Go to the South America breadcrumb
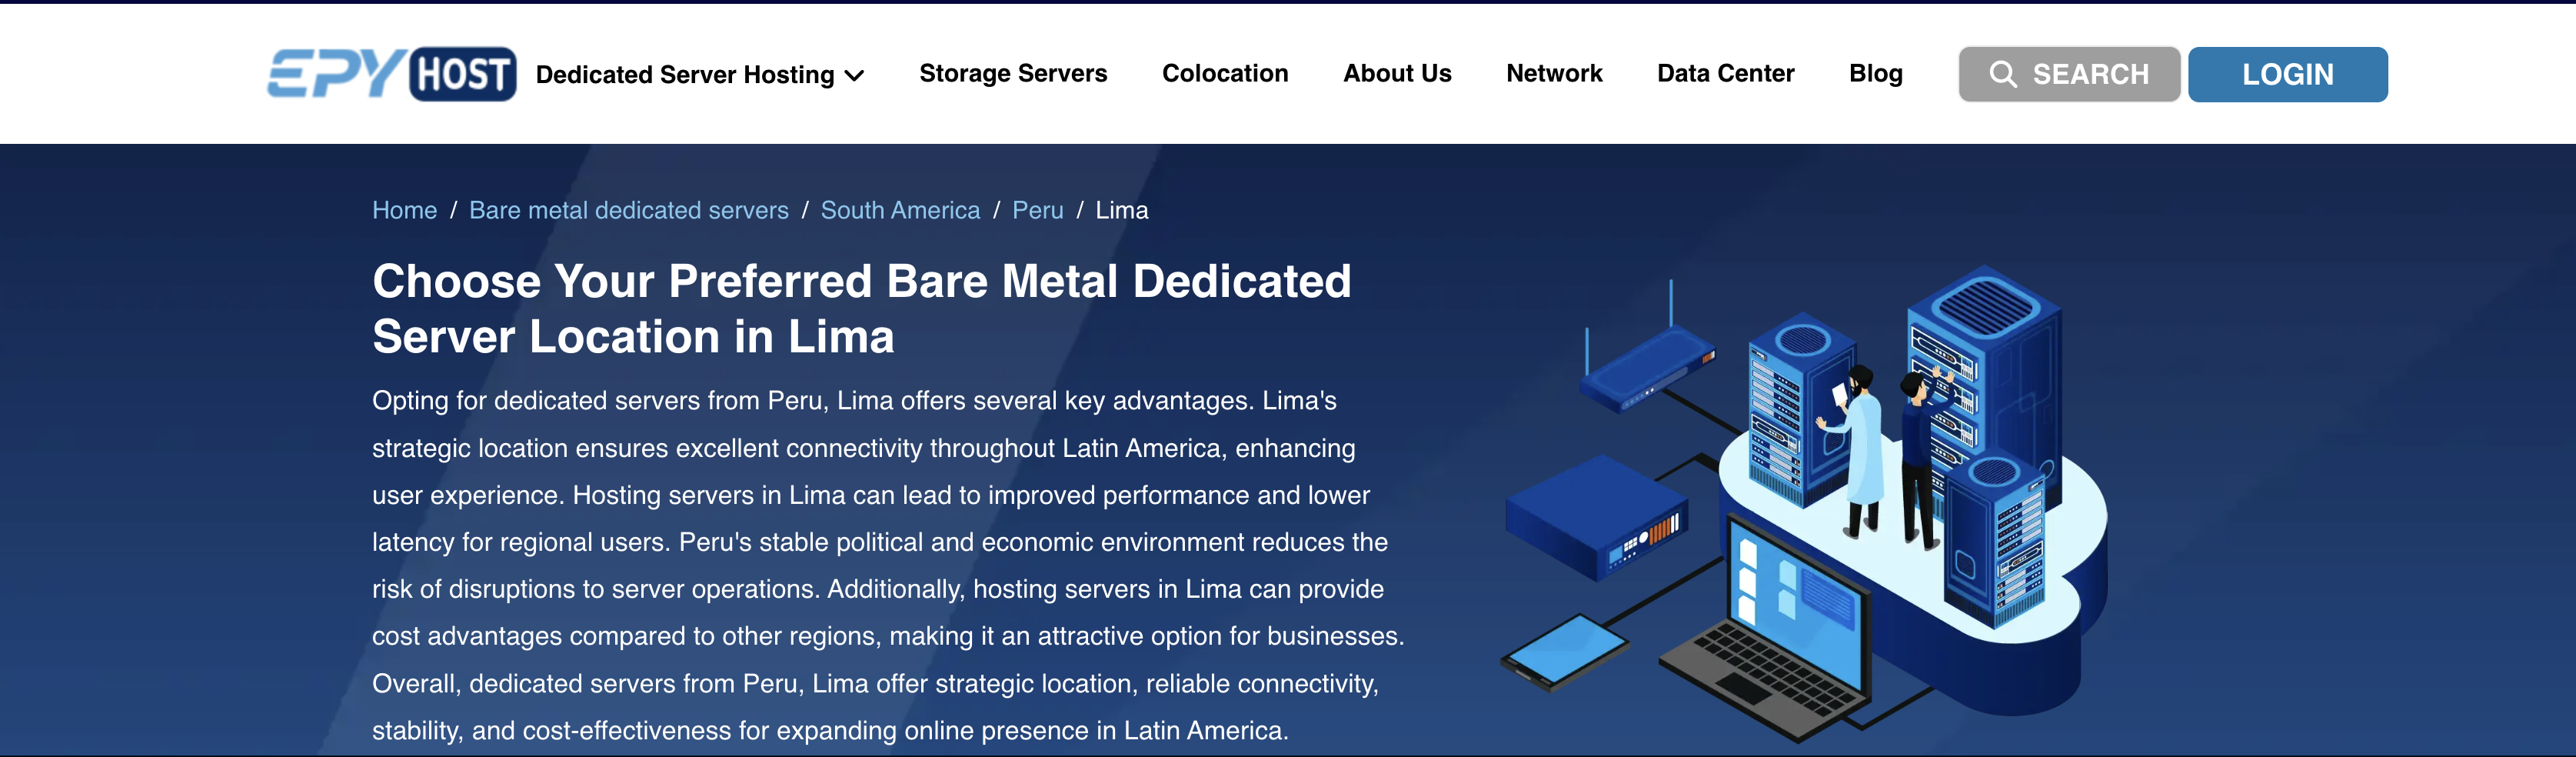This screenshot has width=2576, height=757. pos(900,210)
